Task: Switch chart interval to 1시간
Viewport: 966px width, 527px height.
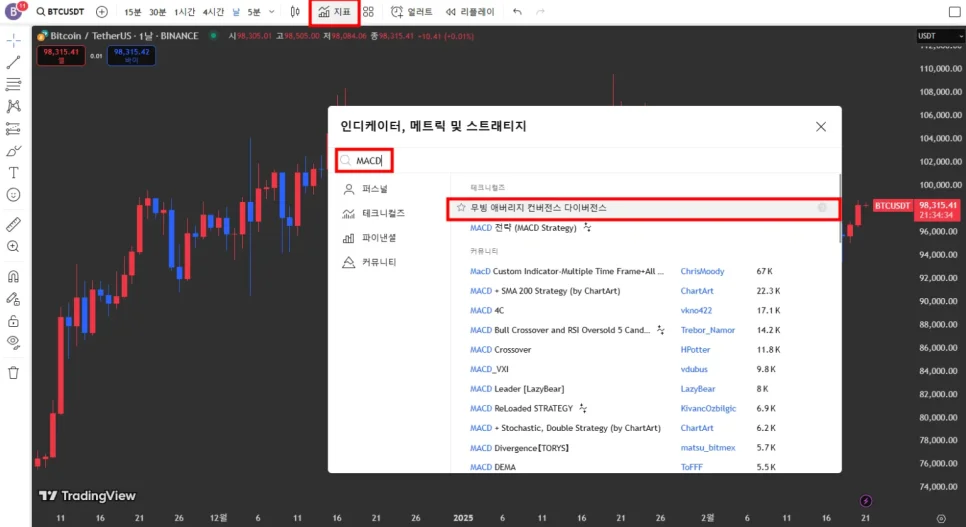Action: point(184,12)
